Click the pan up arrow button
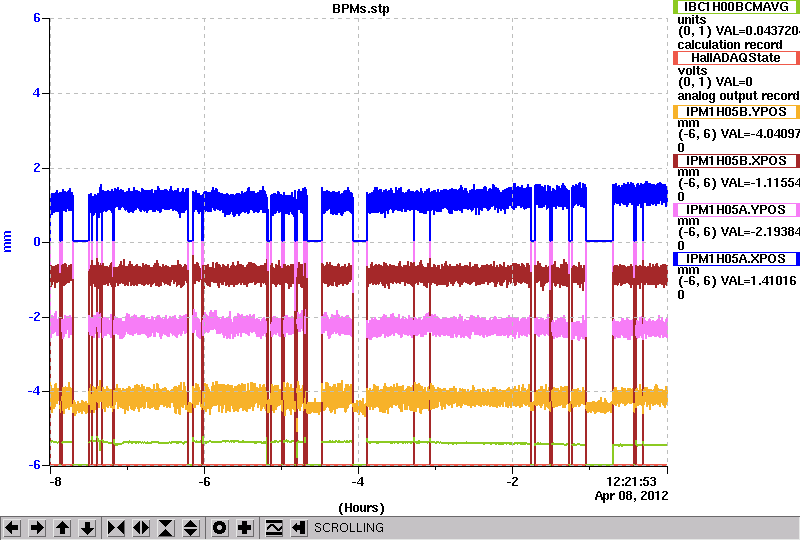This screenshot has height=540, width=800. tap(63, 528)
